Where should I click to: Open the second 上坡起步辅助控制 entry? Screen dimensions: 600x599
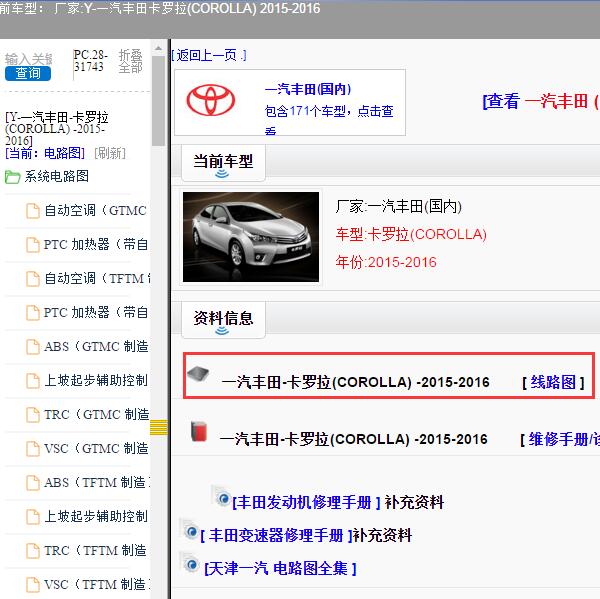pos(96,516)
